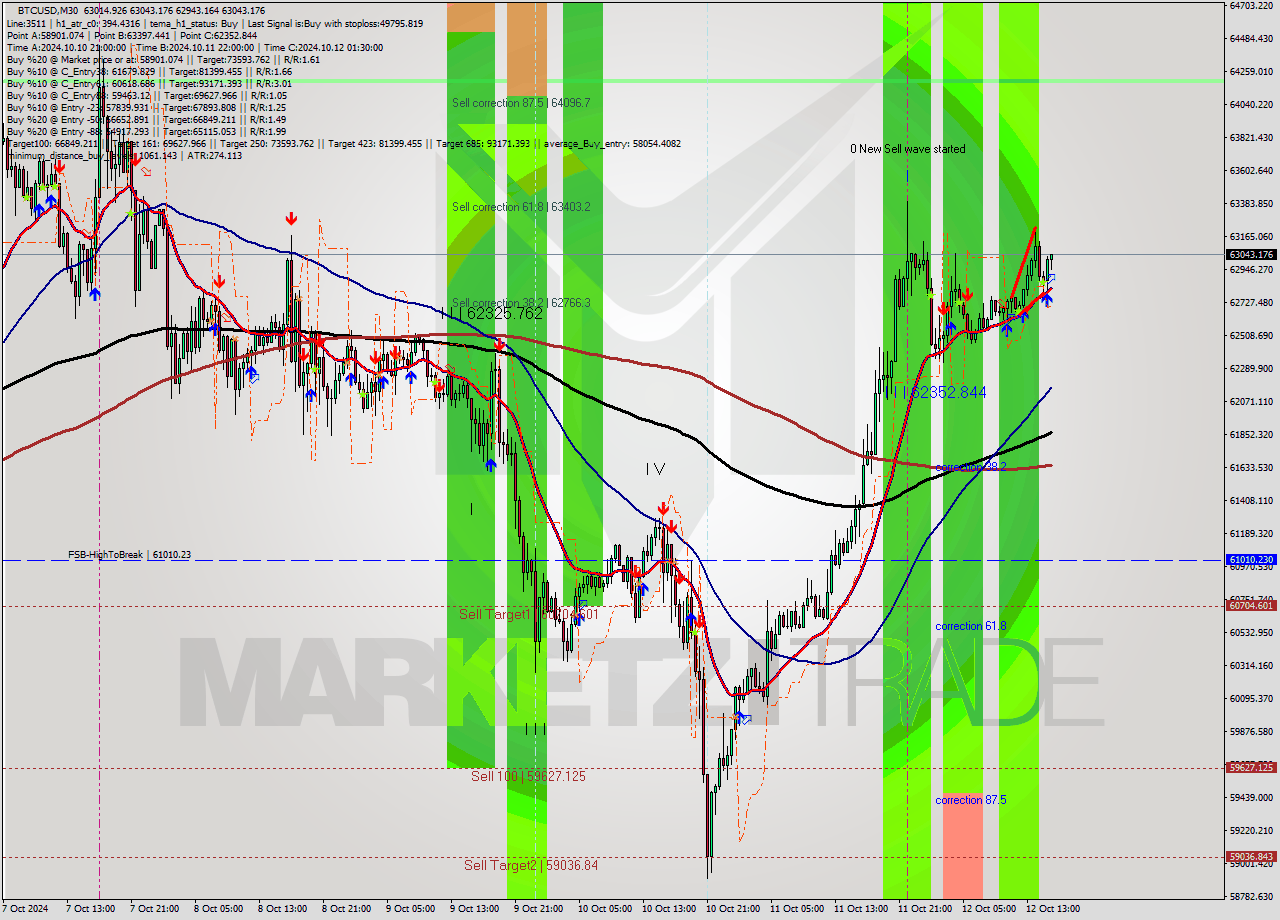Click the red 59627.125 price axis tag
Image resolution: width=1280 pixels, height=920 pixels.
pyautogui.click(x=1251, y=768)
